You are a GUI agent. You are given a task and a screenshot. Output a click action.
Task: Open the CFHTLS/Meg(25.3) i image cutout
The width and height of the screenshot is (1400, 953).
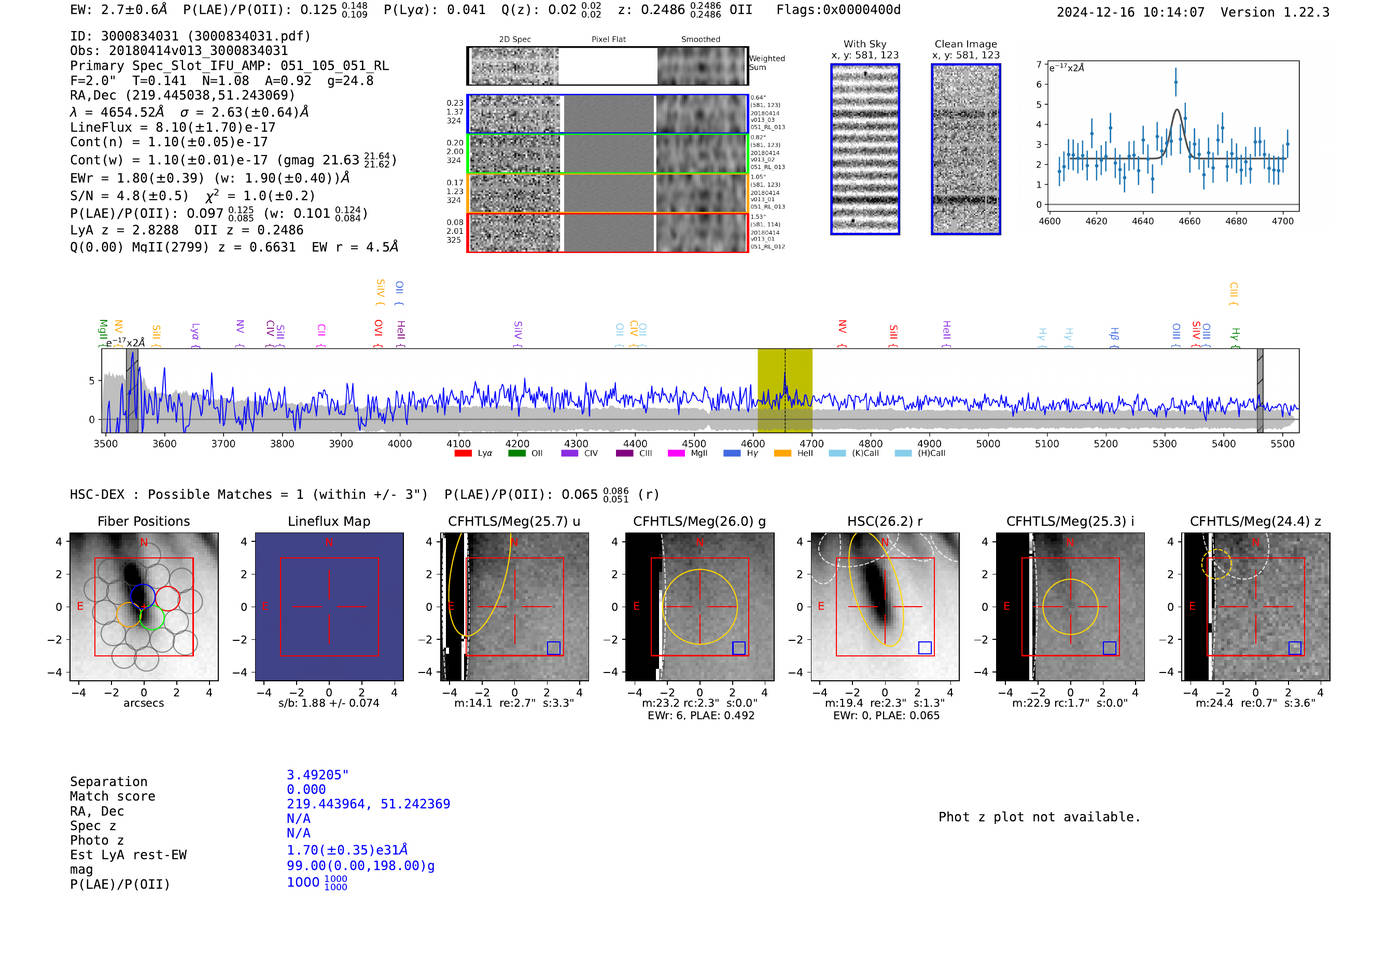1070,607
